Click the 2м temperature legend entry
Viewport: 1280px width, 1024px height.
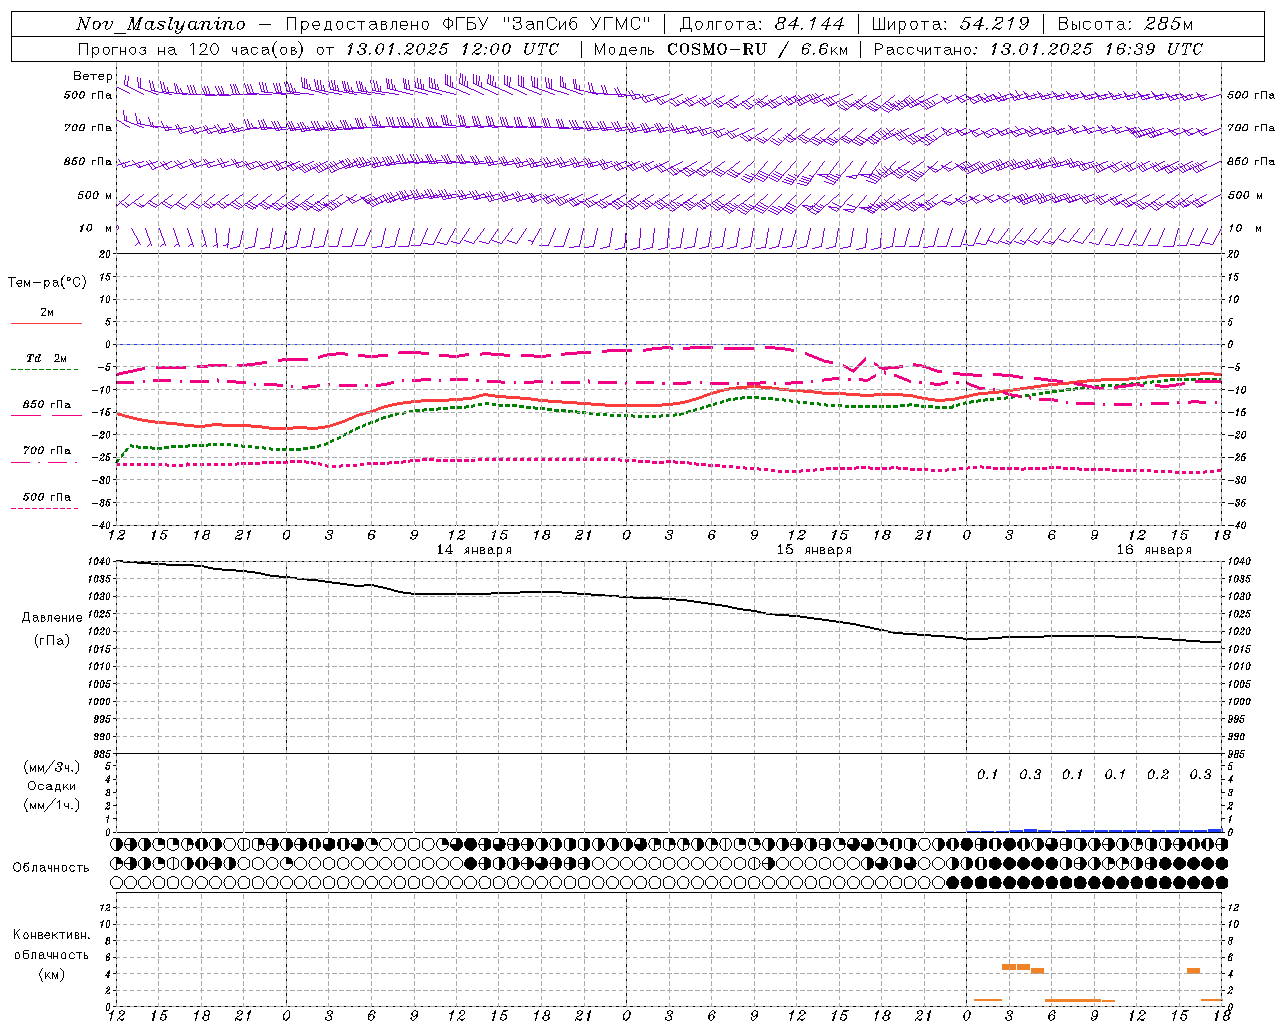point(46,313)
